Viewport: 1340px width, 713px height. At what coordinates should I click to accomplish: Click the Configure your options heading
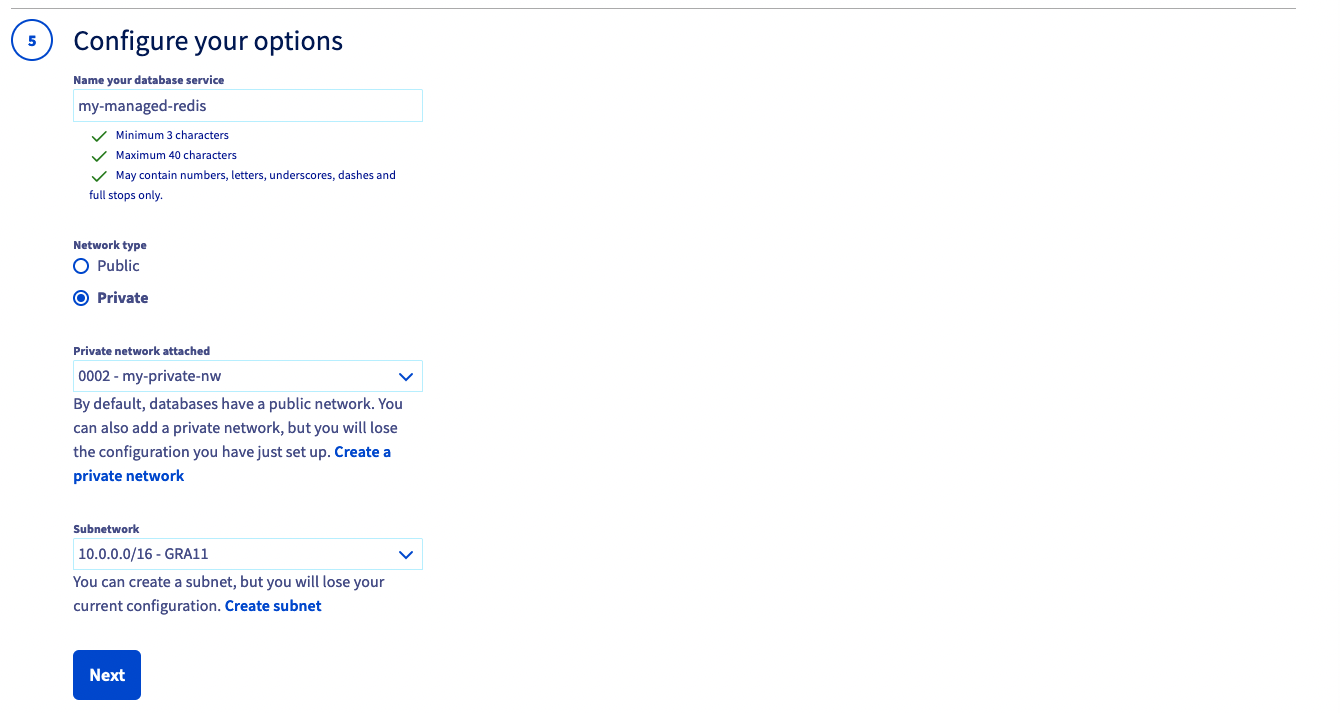pyautogui.click(x=207, y=41)
